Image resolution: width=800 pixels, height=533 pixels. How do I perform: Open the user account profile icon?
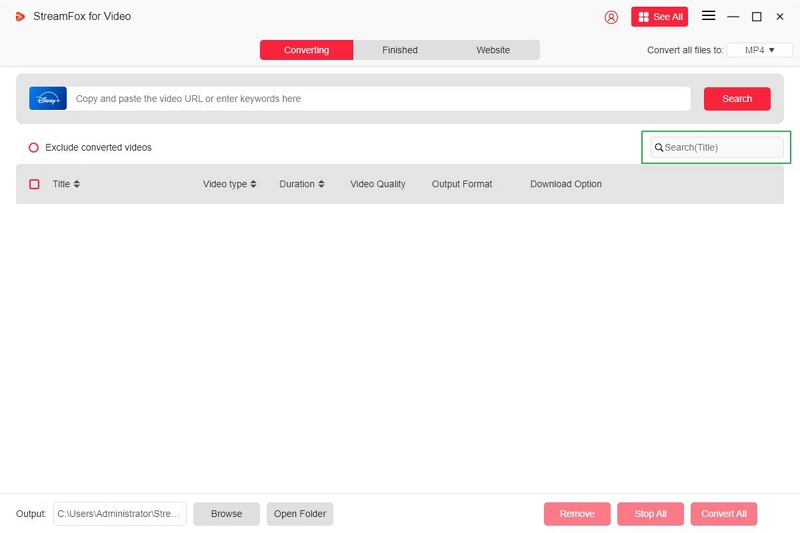pyautogui.click(x=611, y=17)
